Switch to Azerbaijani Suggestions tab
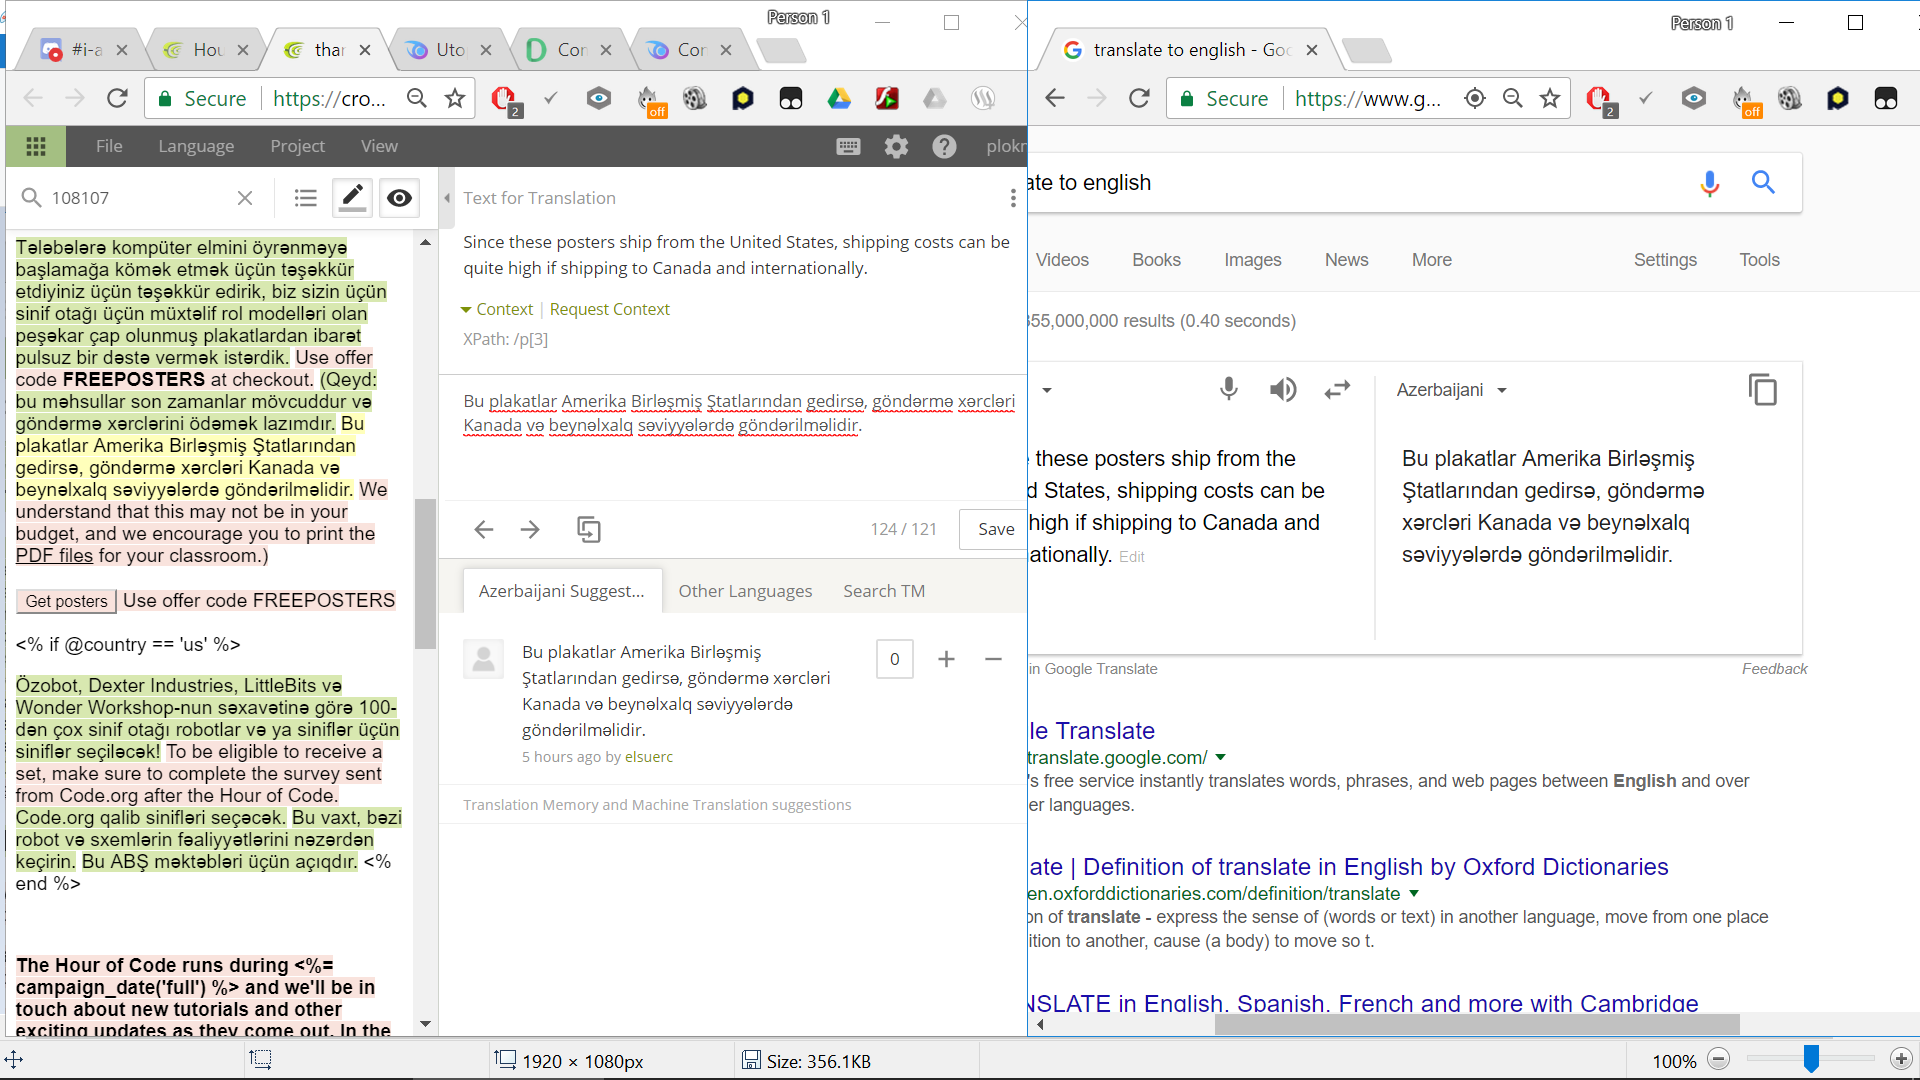This screenshot has height=1080, width=1920. pos(562,591)
